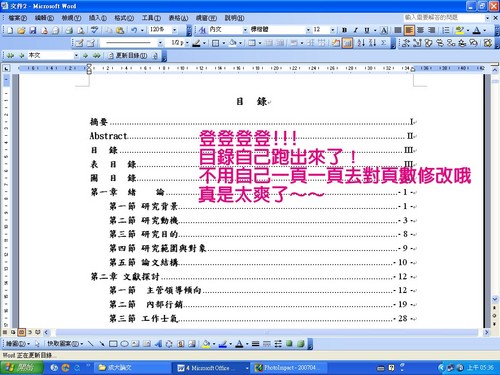Open the 格式 (Format) menu
Screen dimensions: 500x375
124,18
